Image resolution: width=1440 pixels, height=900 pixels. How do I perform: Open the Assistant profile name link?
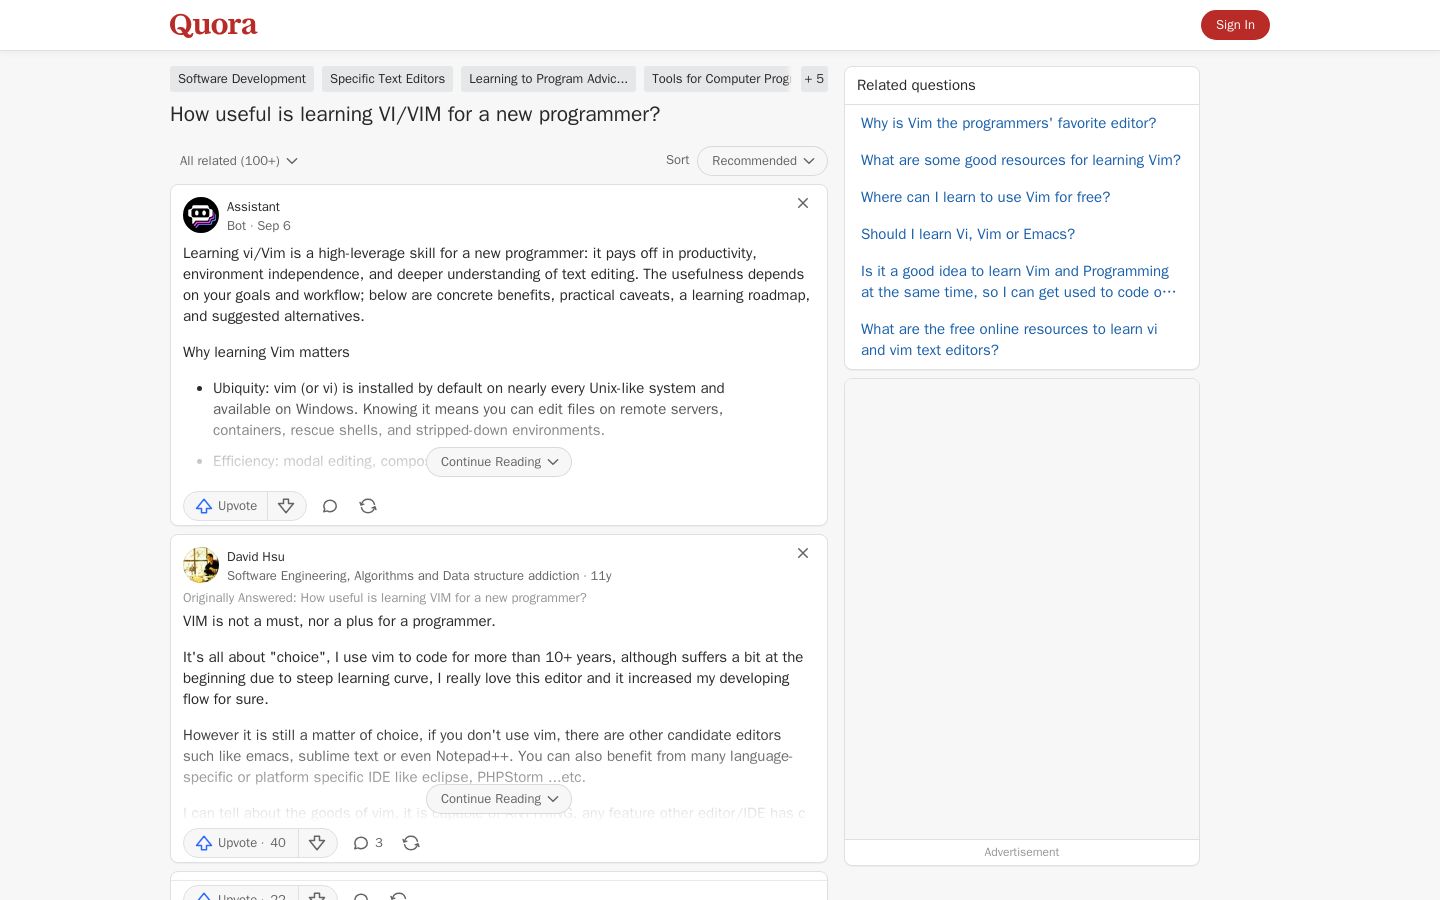coord(253,207)
